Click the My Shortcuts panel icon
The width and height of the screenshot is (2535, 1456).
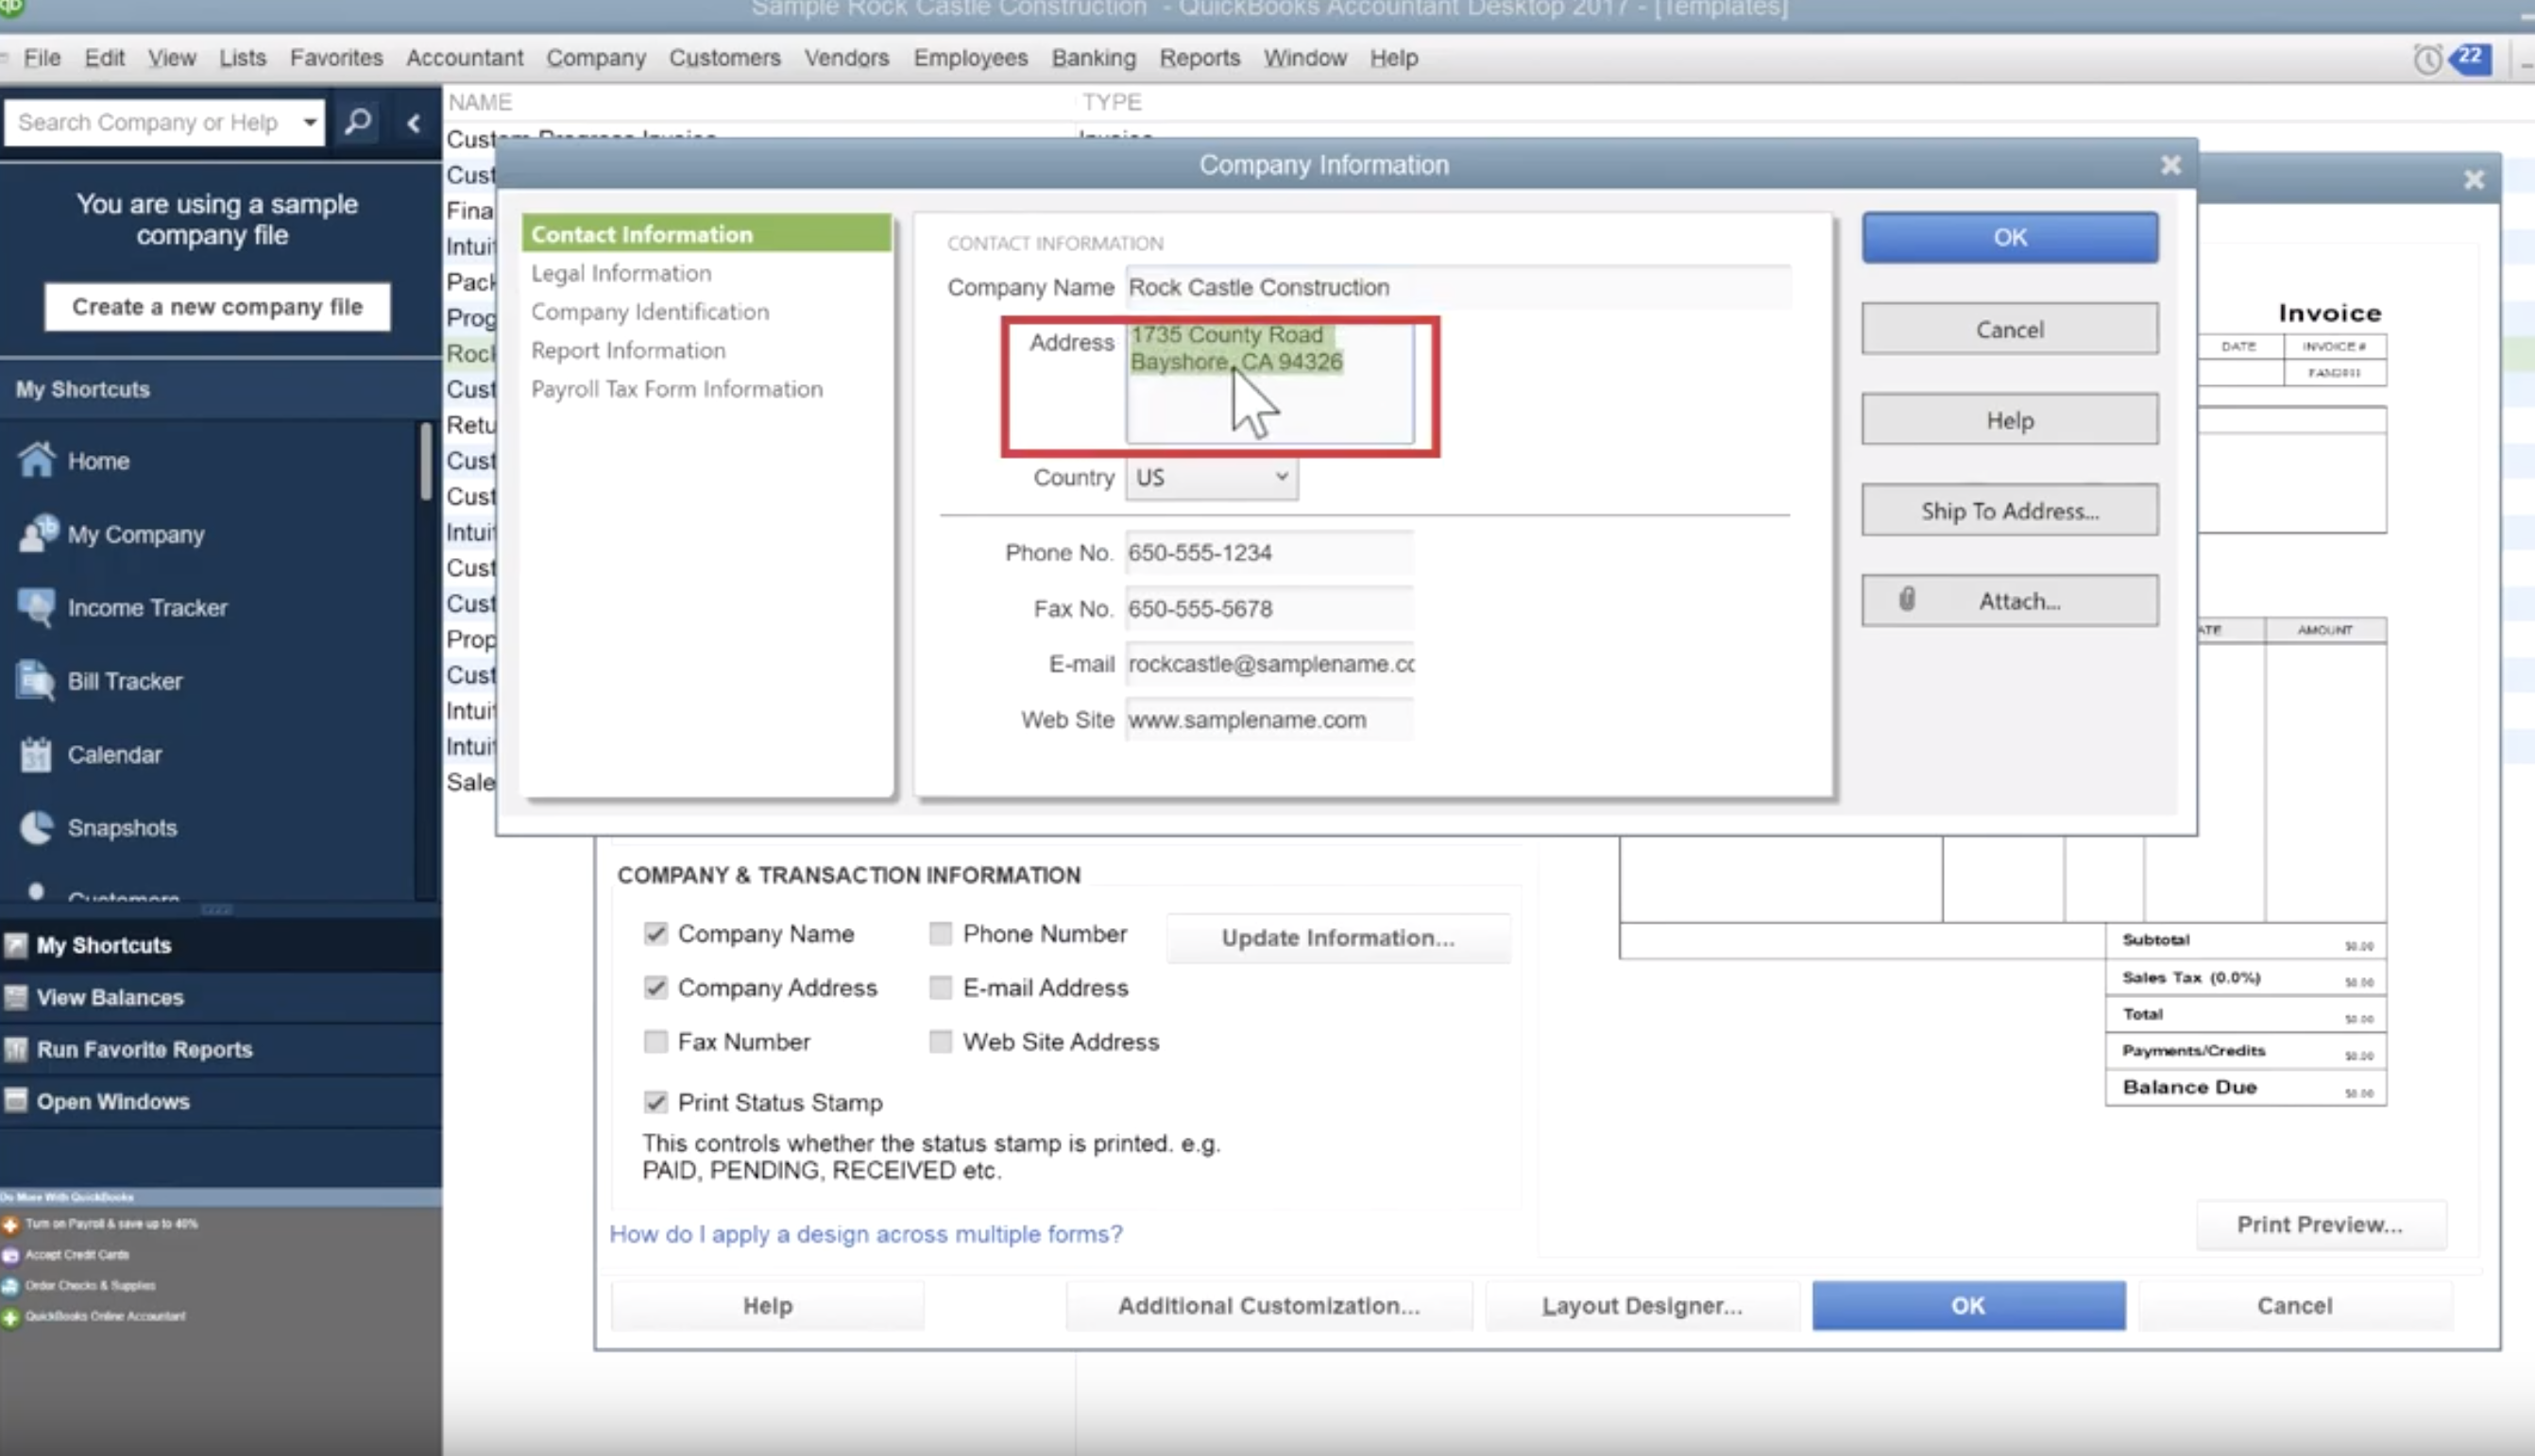click(x=15, y=945)
